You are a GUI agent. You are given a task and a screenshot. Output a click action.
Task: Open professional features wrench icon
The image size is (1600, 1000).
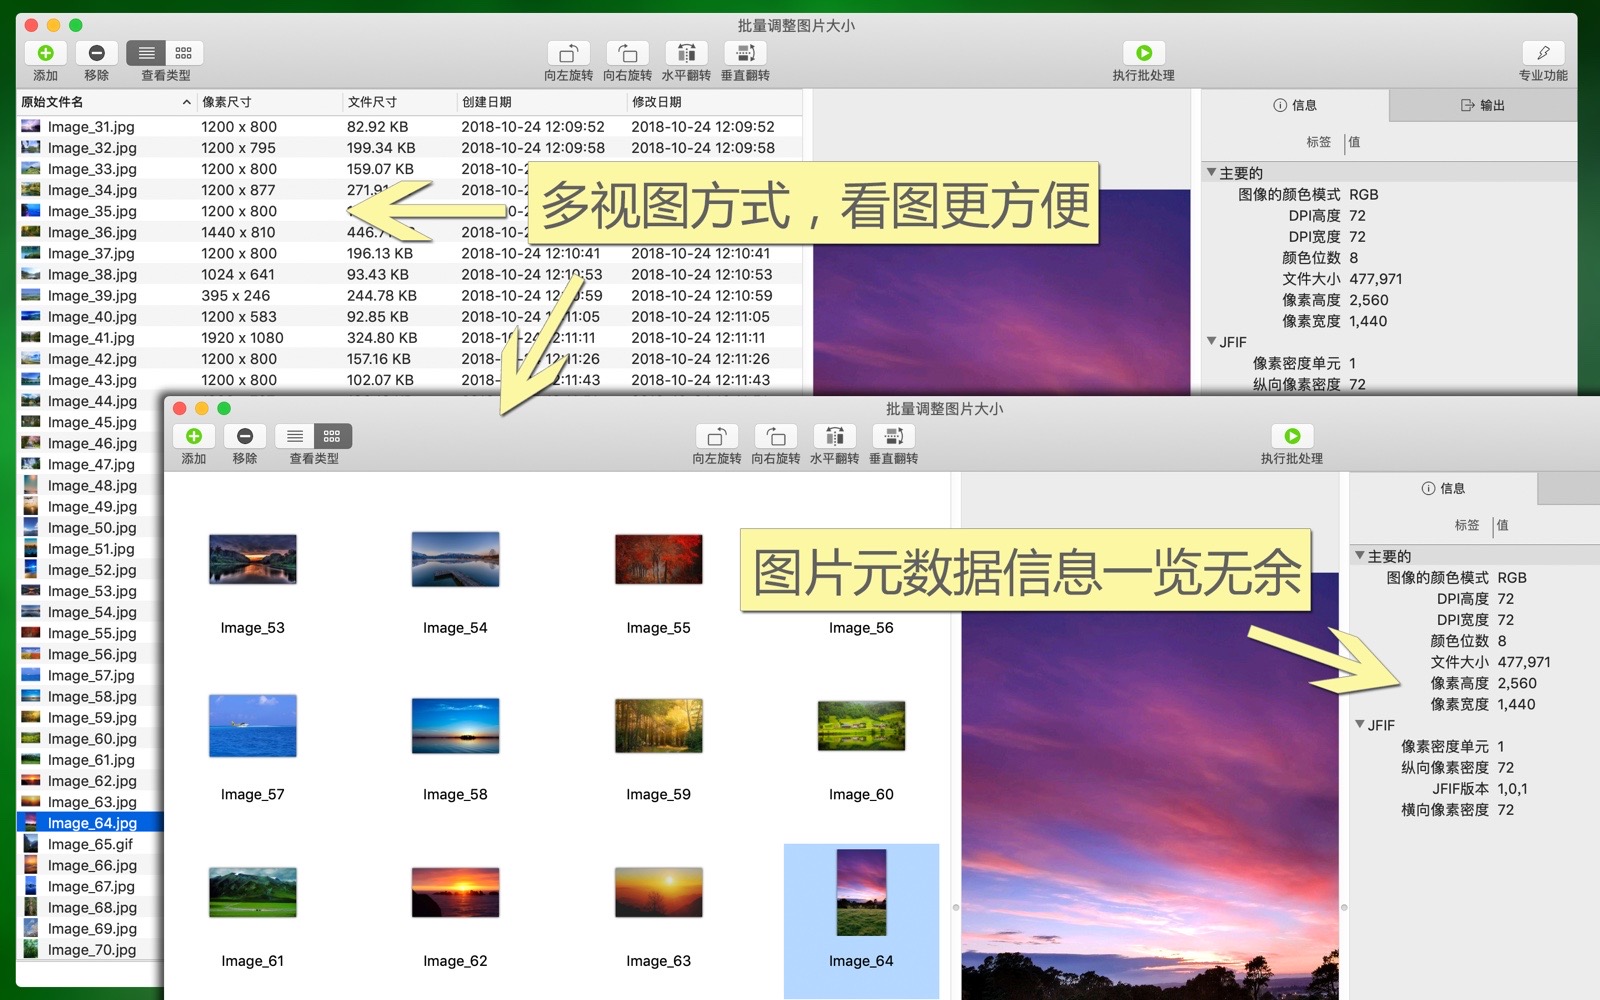(1543, 53)
